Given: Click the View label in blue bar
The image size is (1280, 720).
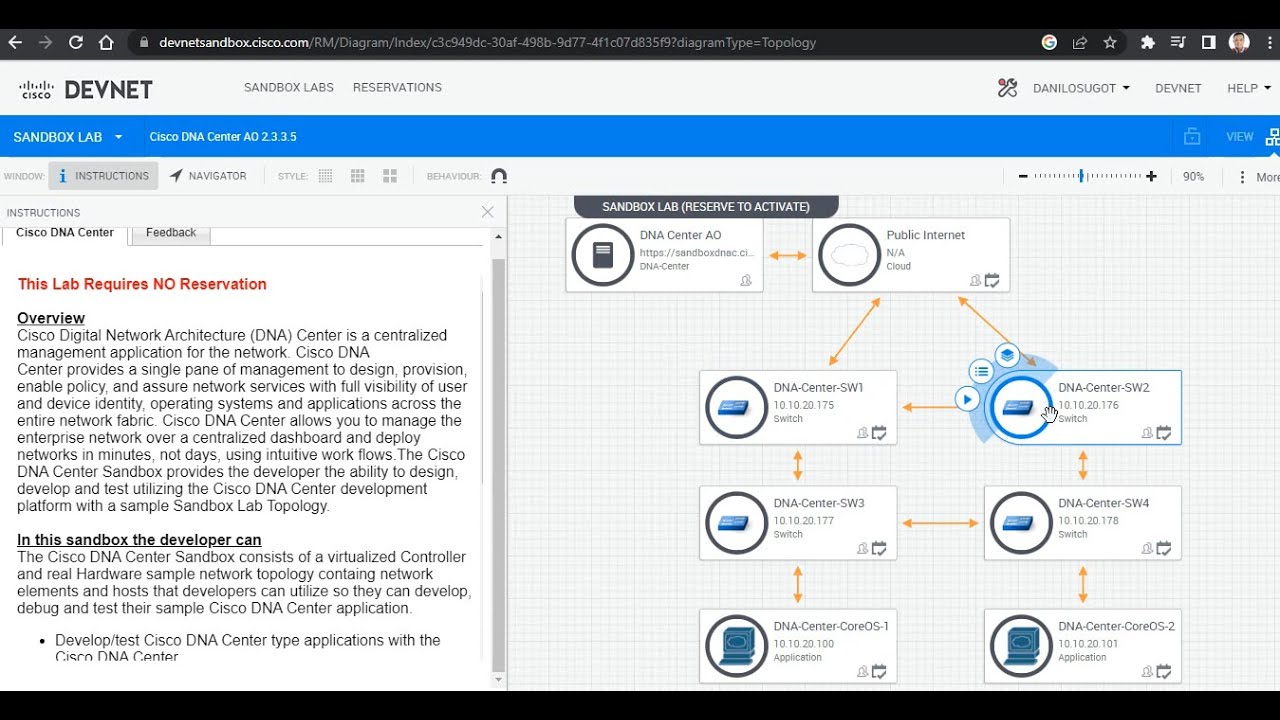Looking at the screenshot, I should tap(1239, 137).
